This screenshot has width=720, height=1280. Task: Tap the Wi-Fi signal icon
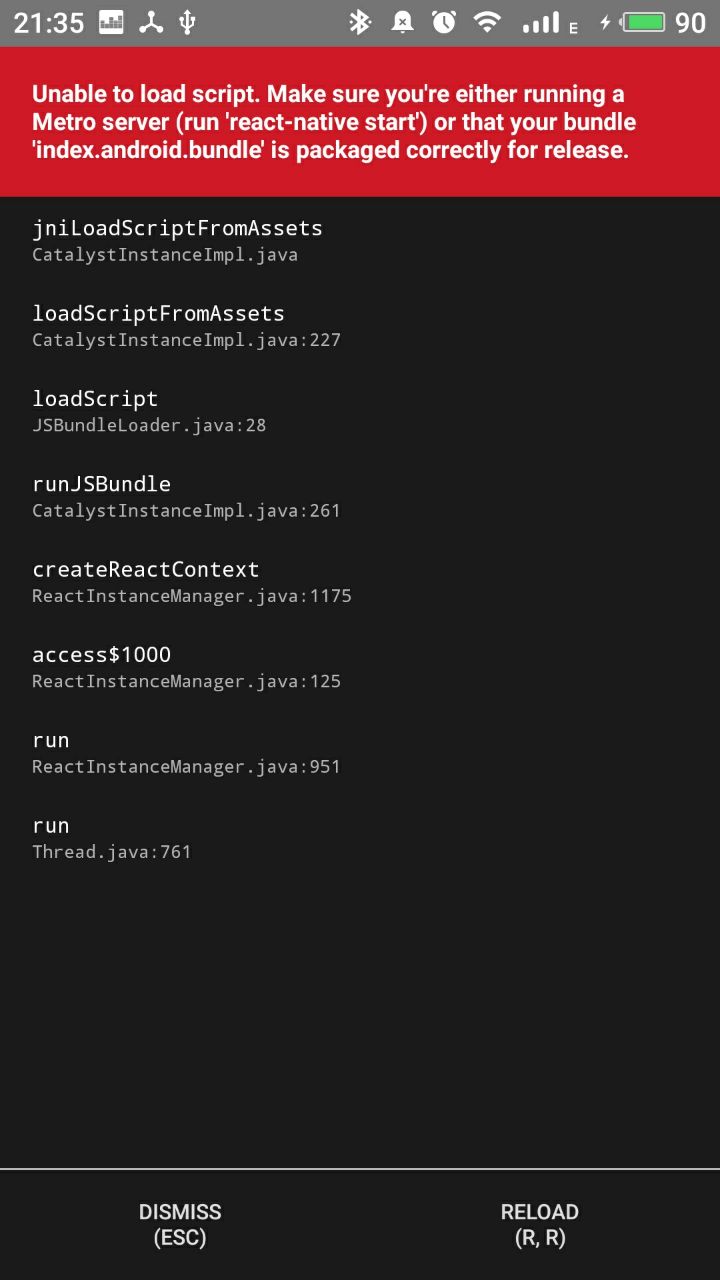pos(487,22)
